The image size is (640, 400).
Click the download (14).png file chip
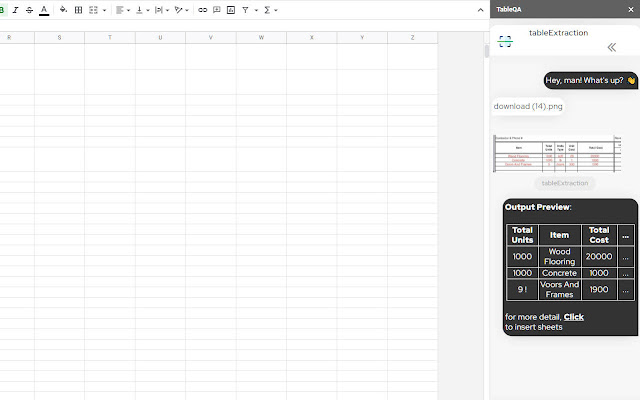click(528, 107)
